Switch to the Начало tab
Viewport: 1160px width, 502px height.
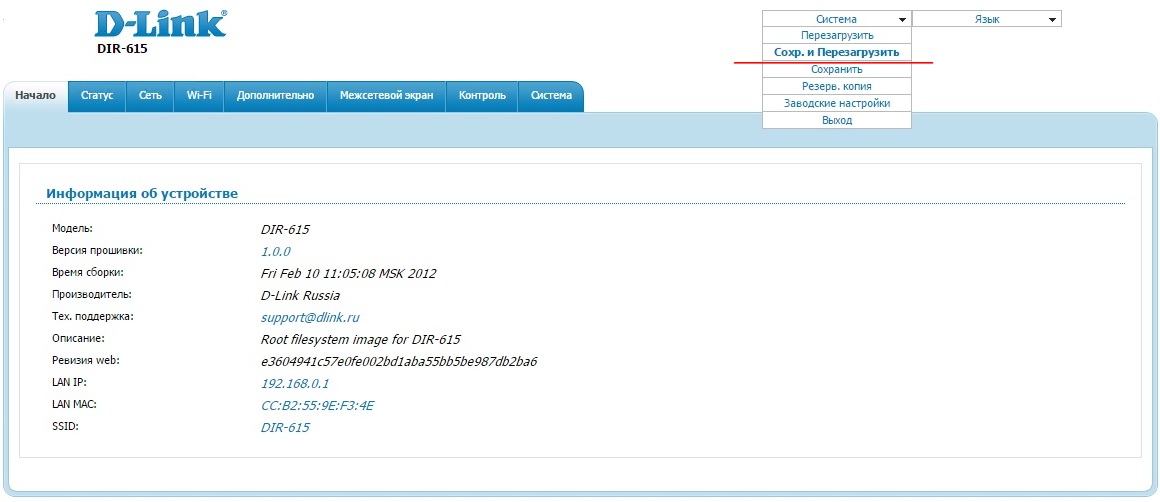click(x=36, y=96)
